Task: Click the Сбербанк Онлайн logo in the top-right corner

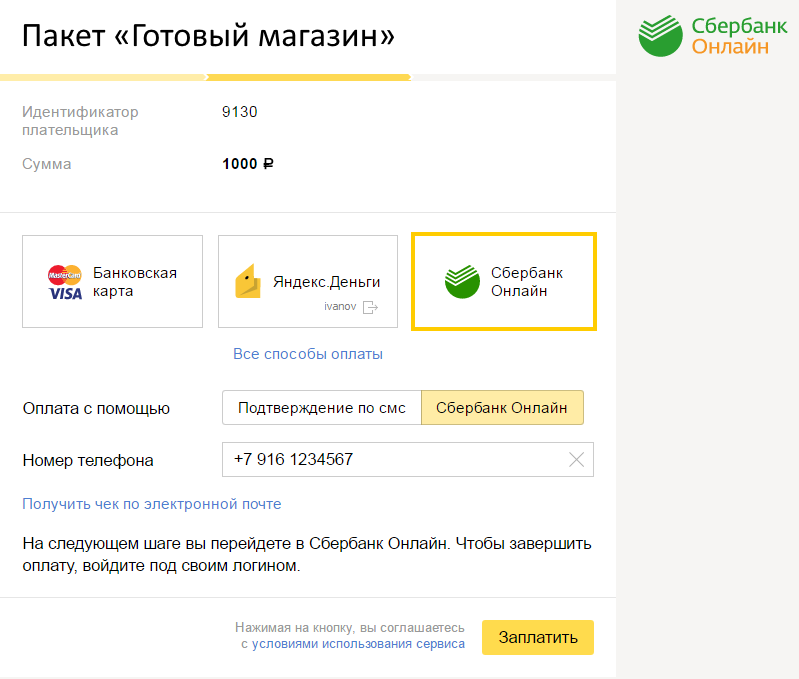Action: 704,36
